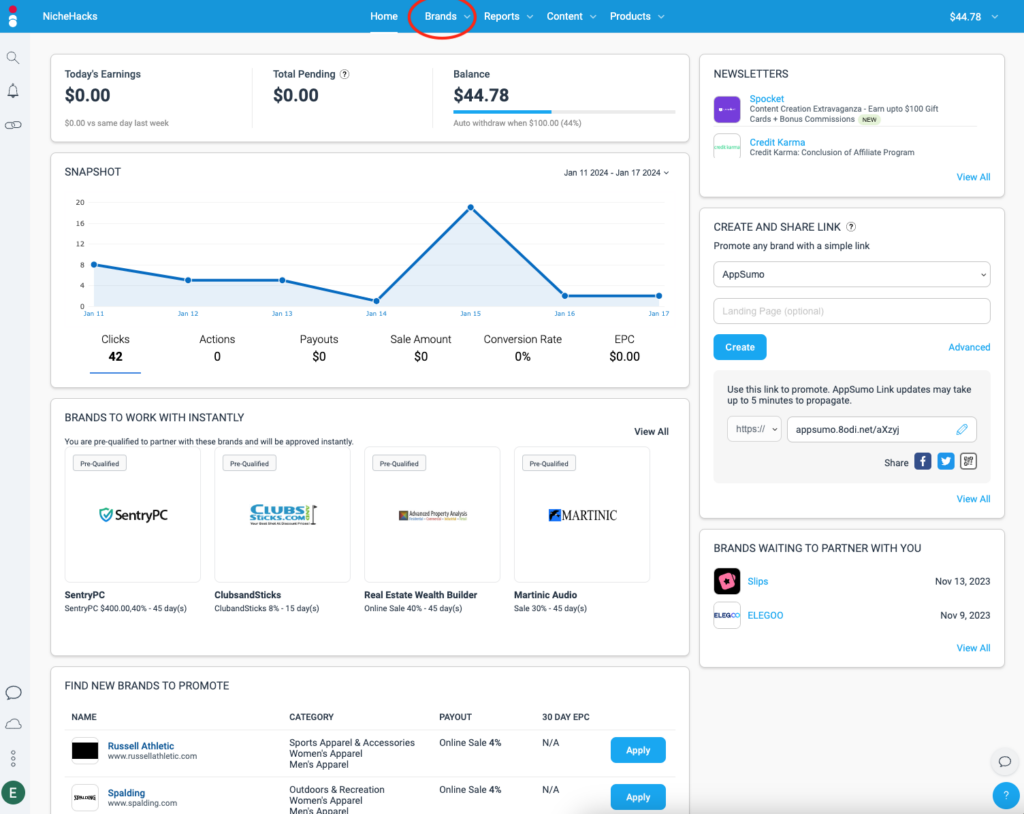Screen dimensions: 1024x814
Task: Select the Actions metric tab
Action: click(x=217, y=348)
